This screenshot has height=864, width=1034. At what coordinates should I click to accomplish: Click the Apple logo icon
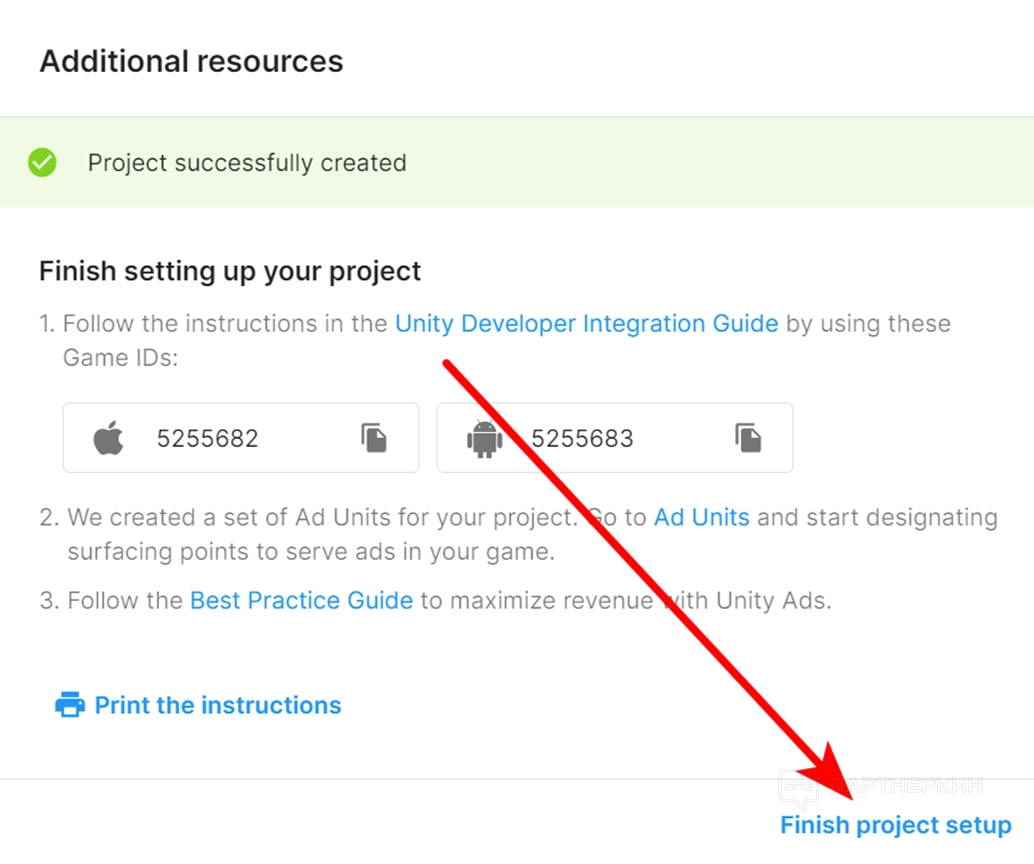point(109,438)
